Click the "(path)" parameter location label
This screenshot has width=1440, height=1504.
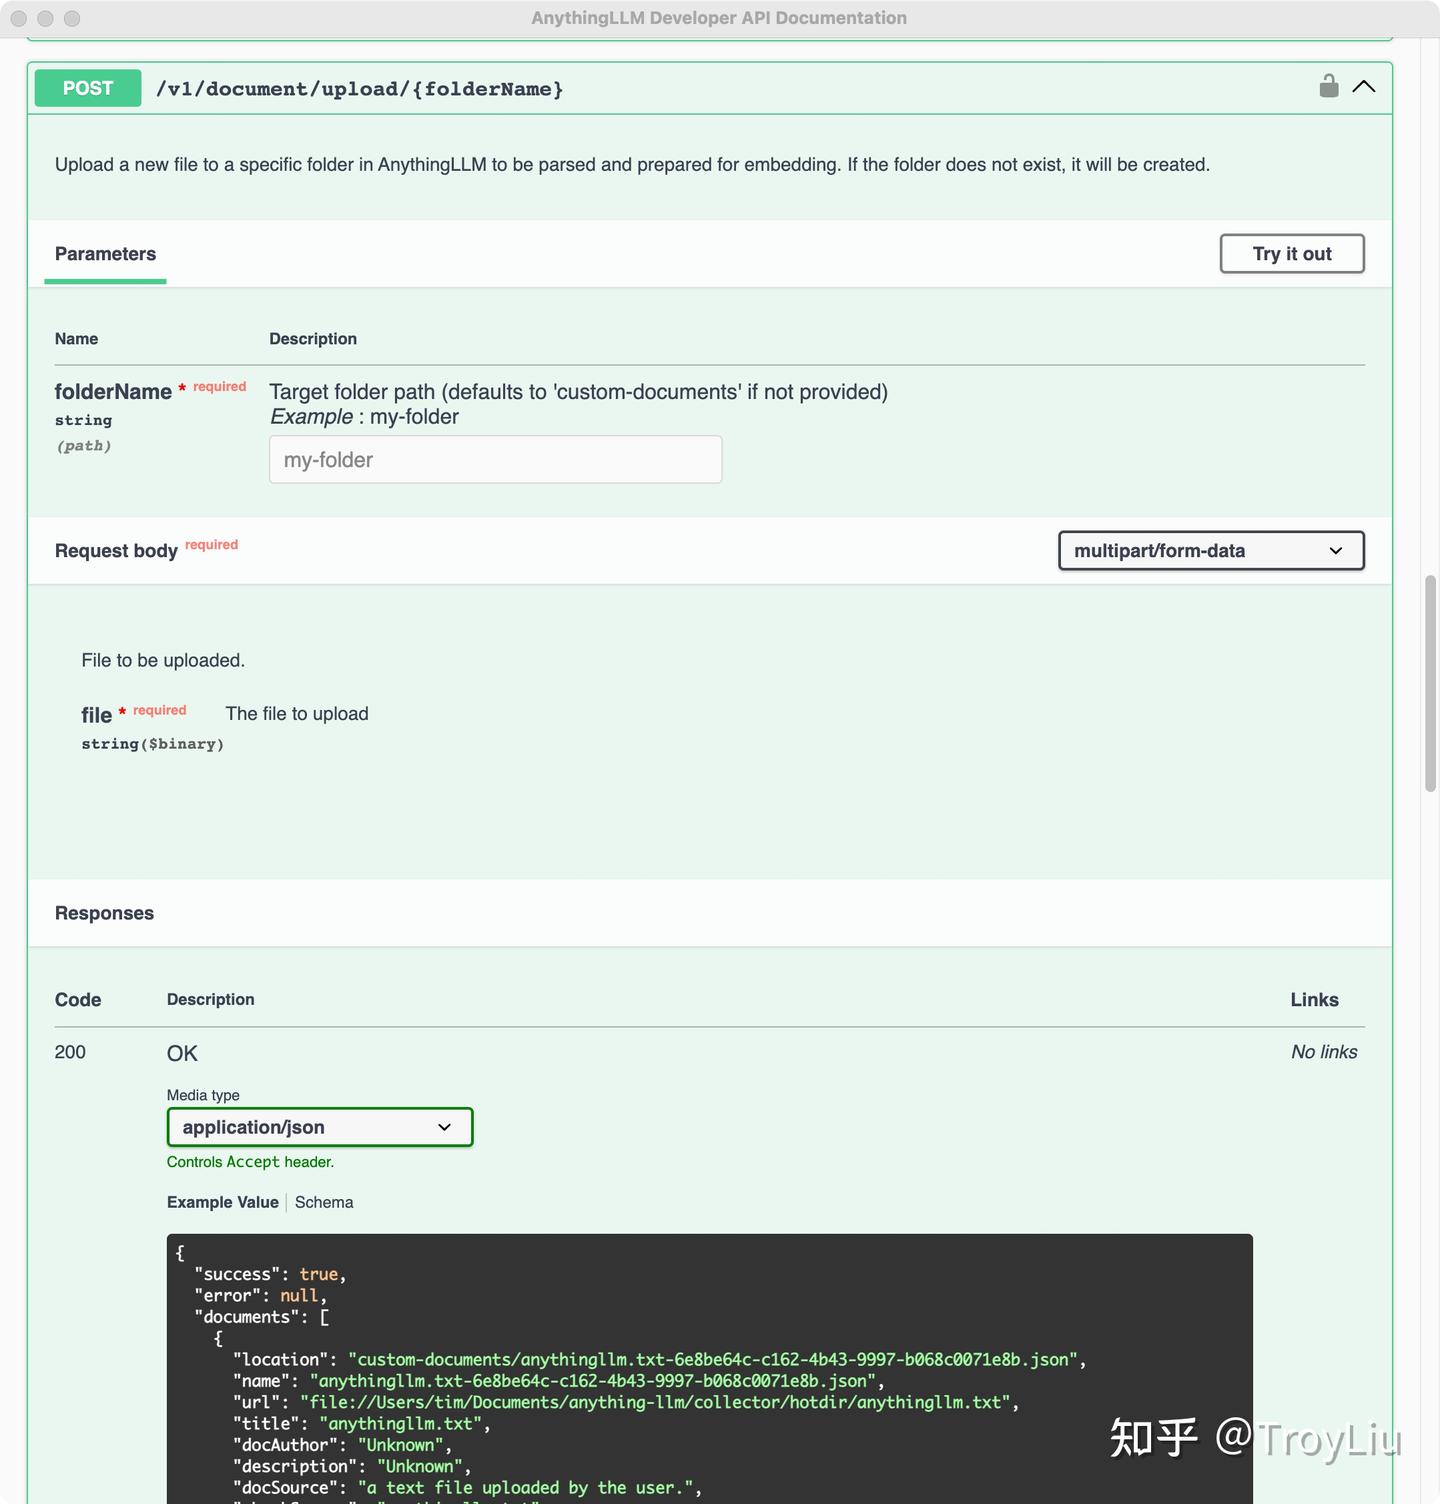coord(84,446)
